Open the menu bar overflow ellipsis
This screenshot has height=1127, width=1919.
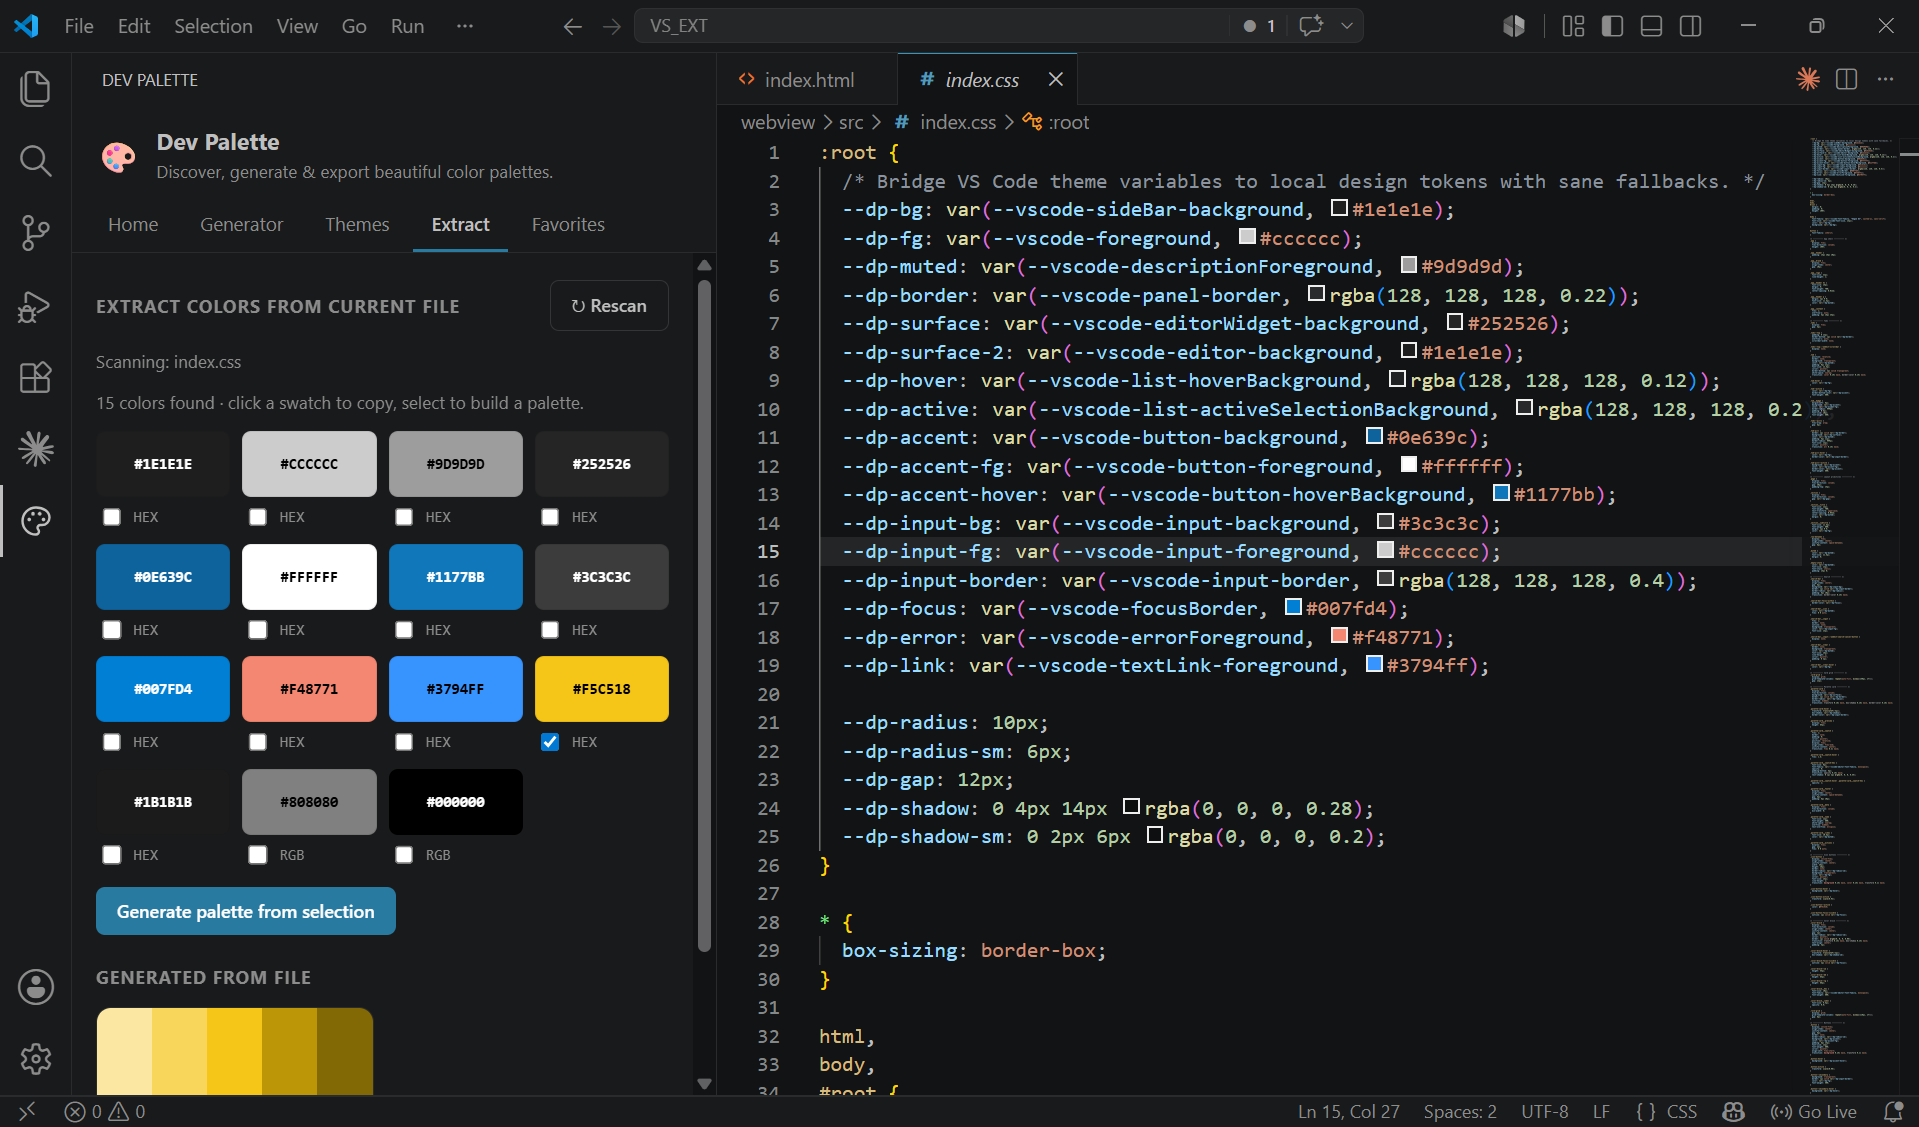pos(464,26)
